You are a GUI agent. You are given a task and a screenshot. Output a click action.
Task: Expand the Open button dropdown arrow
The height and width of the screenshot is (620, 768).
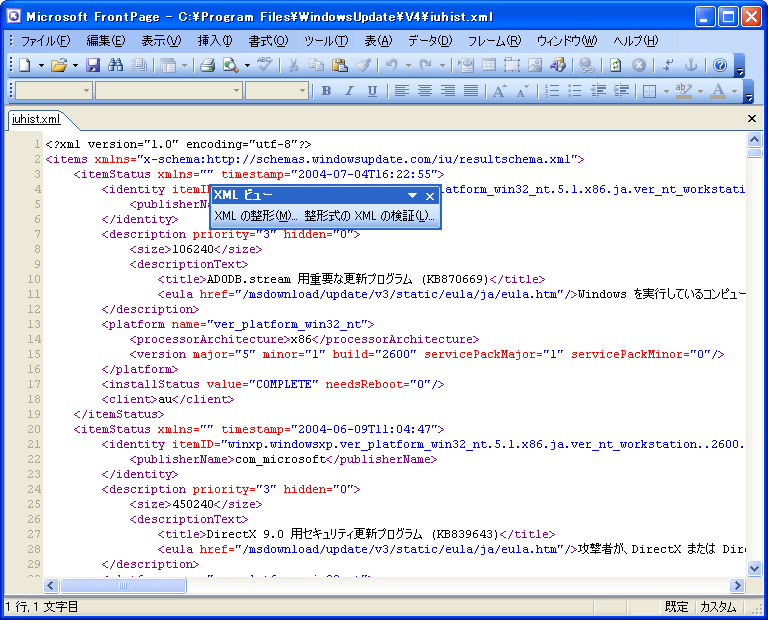75,65
